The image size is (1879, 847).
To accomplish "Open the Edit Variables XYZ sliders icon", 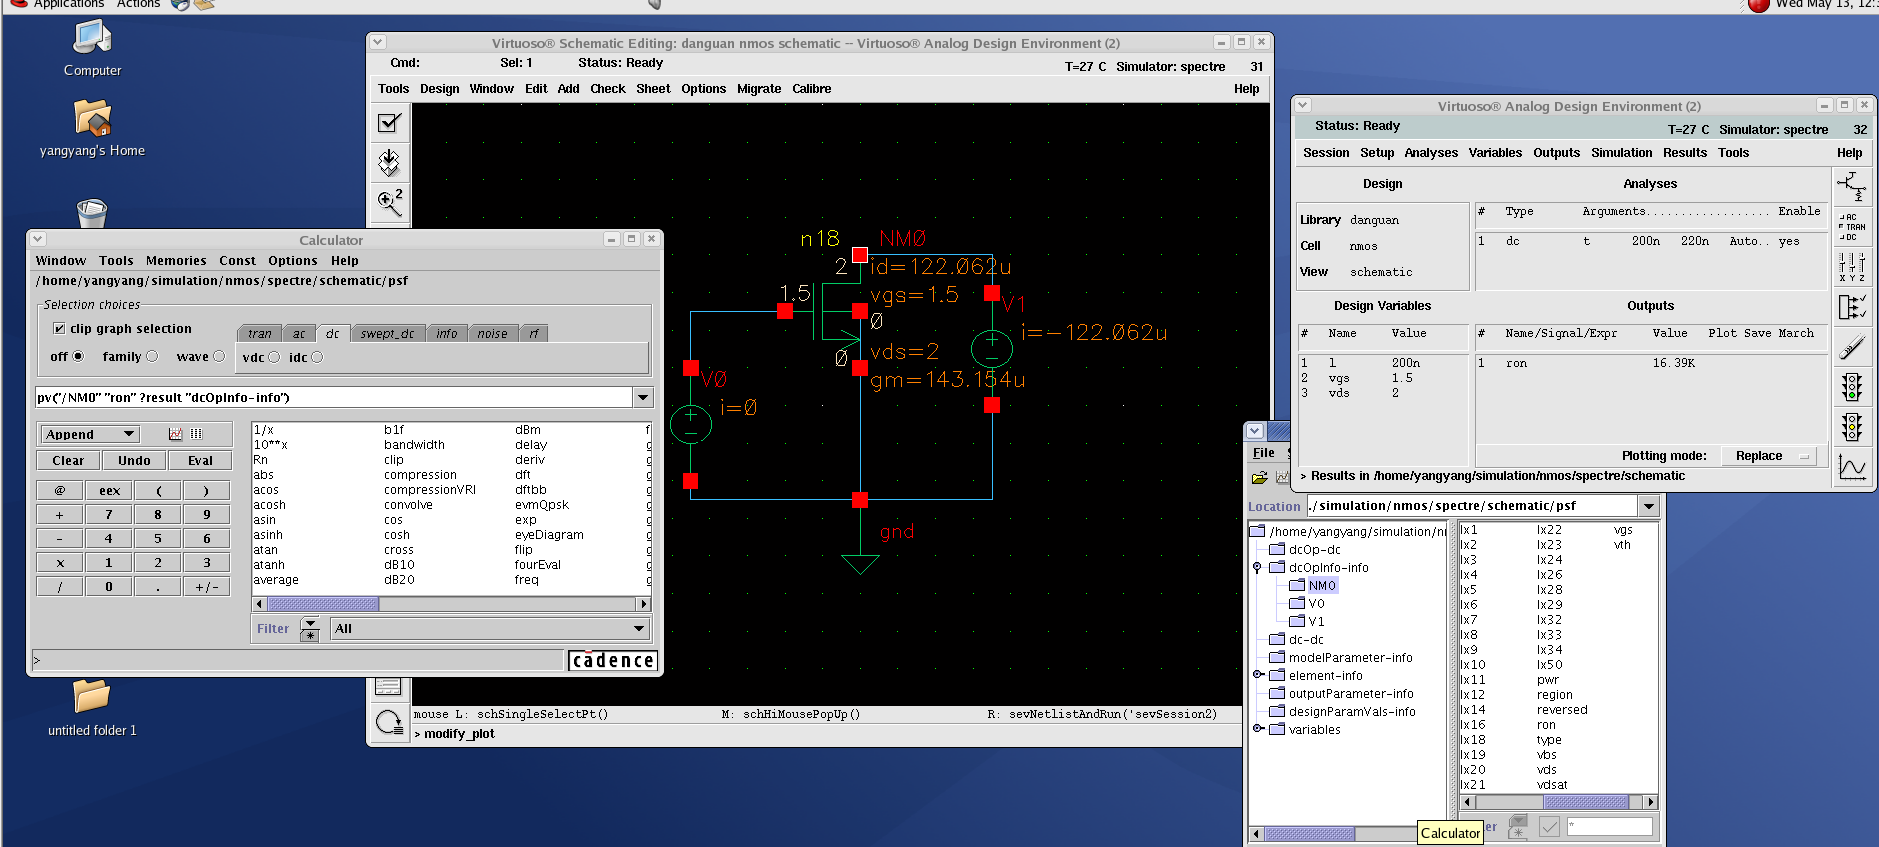I will (x=1852, y=267).
